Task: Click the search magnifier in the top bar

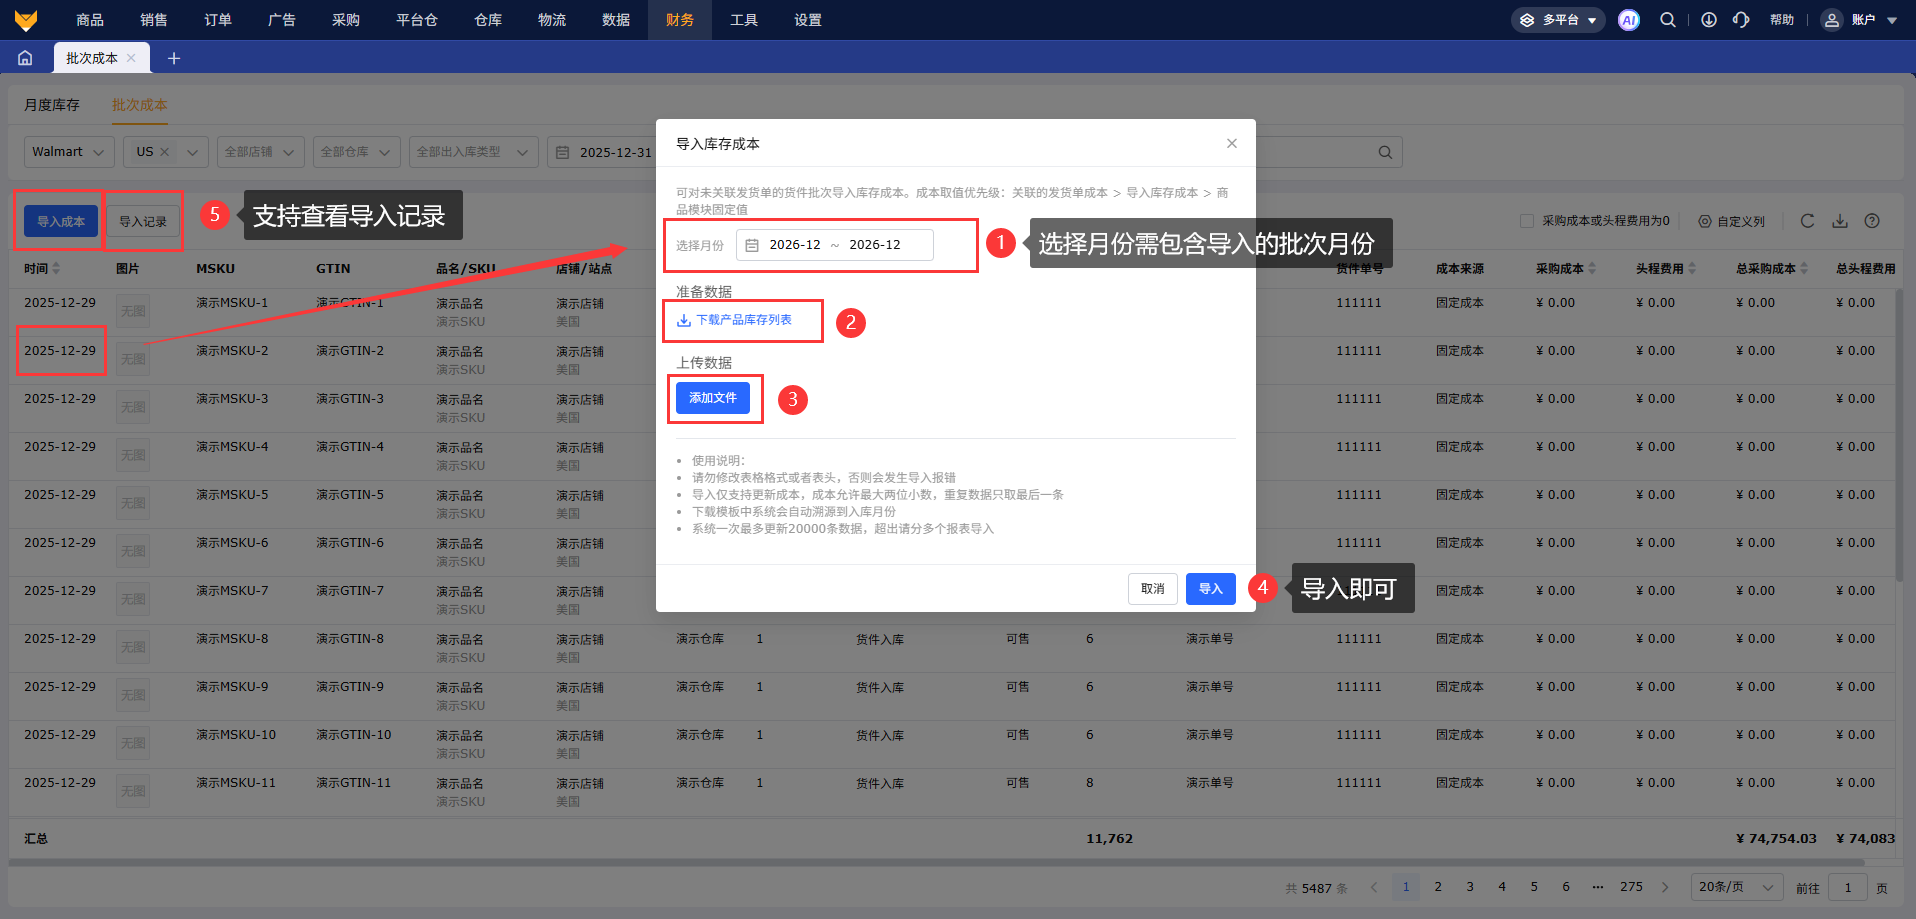Action: 1668,20
